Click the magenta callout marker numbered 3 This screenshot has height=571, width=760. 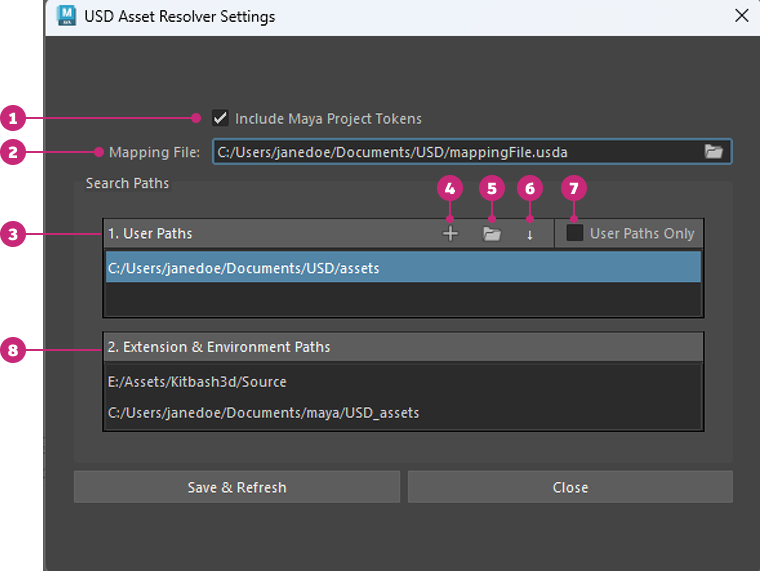pyautogui.click(x=13, y=235)
